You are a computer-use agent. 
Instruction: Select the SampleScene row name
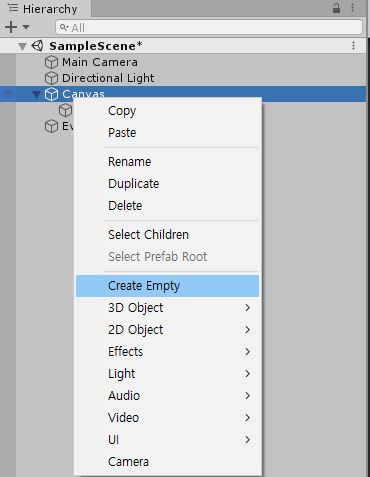click(96, 46)
